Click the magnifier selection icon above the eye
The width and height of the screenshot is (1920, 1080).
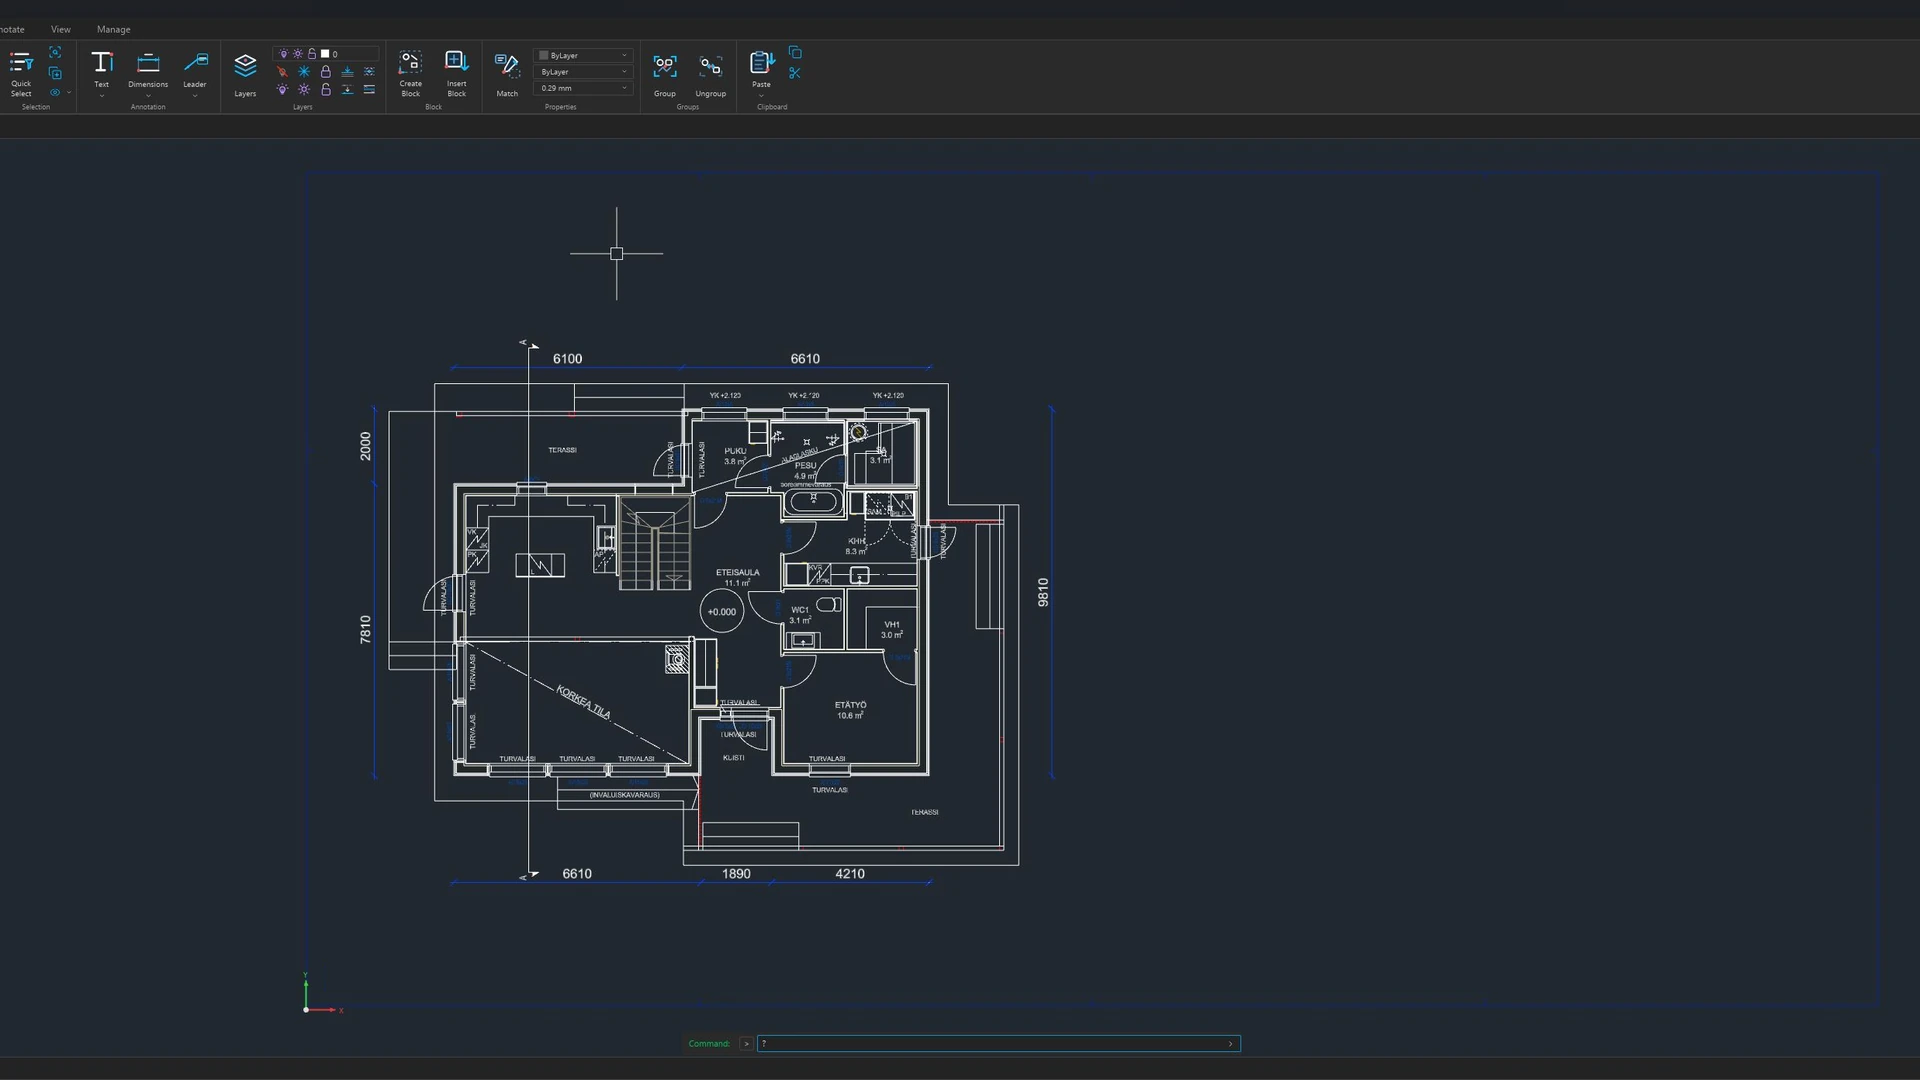(x=55, y=52)
